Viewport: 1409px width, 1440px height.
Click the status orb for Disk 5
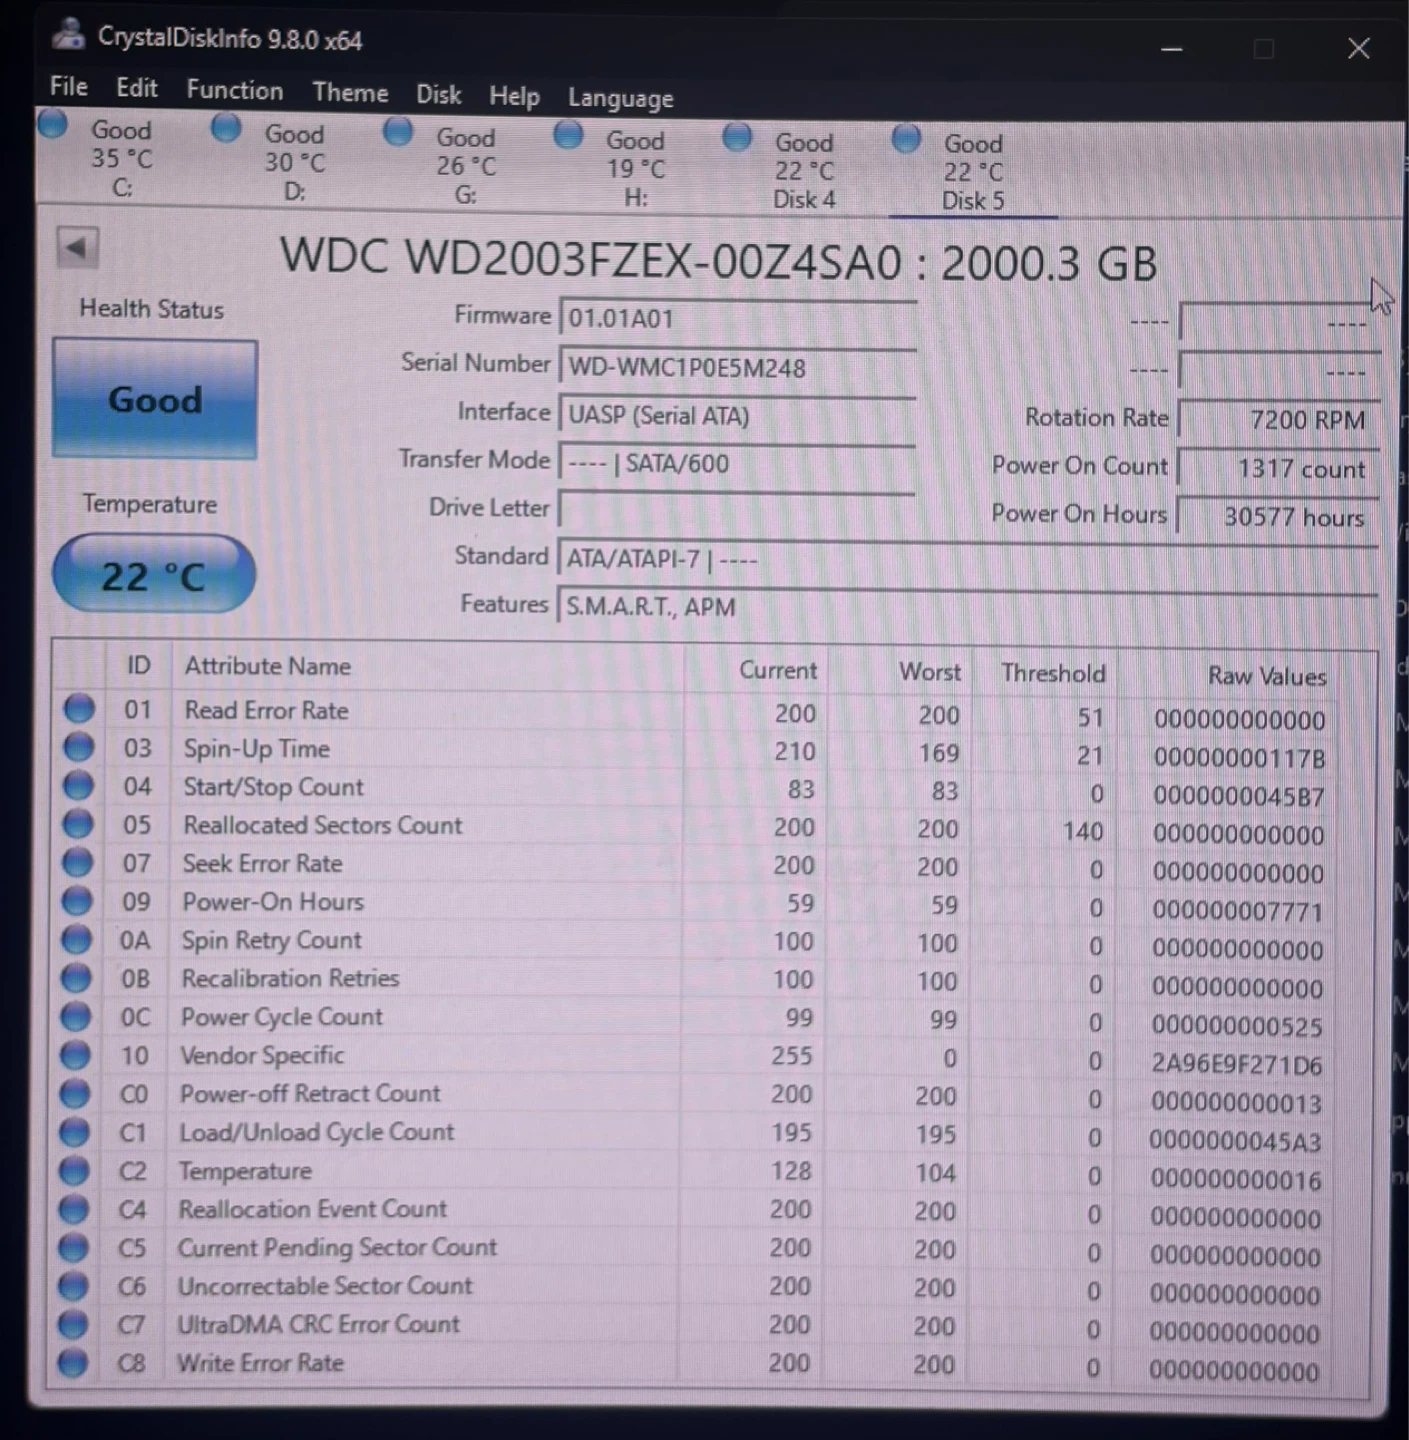point(906,138)
